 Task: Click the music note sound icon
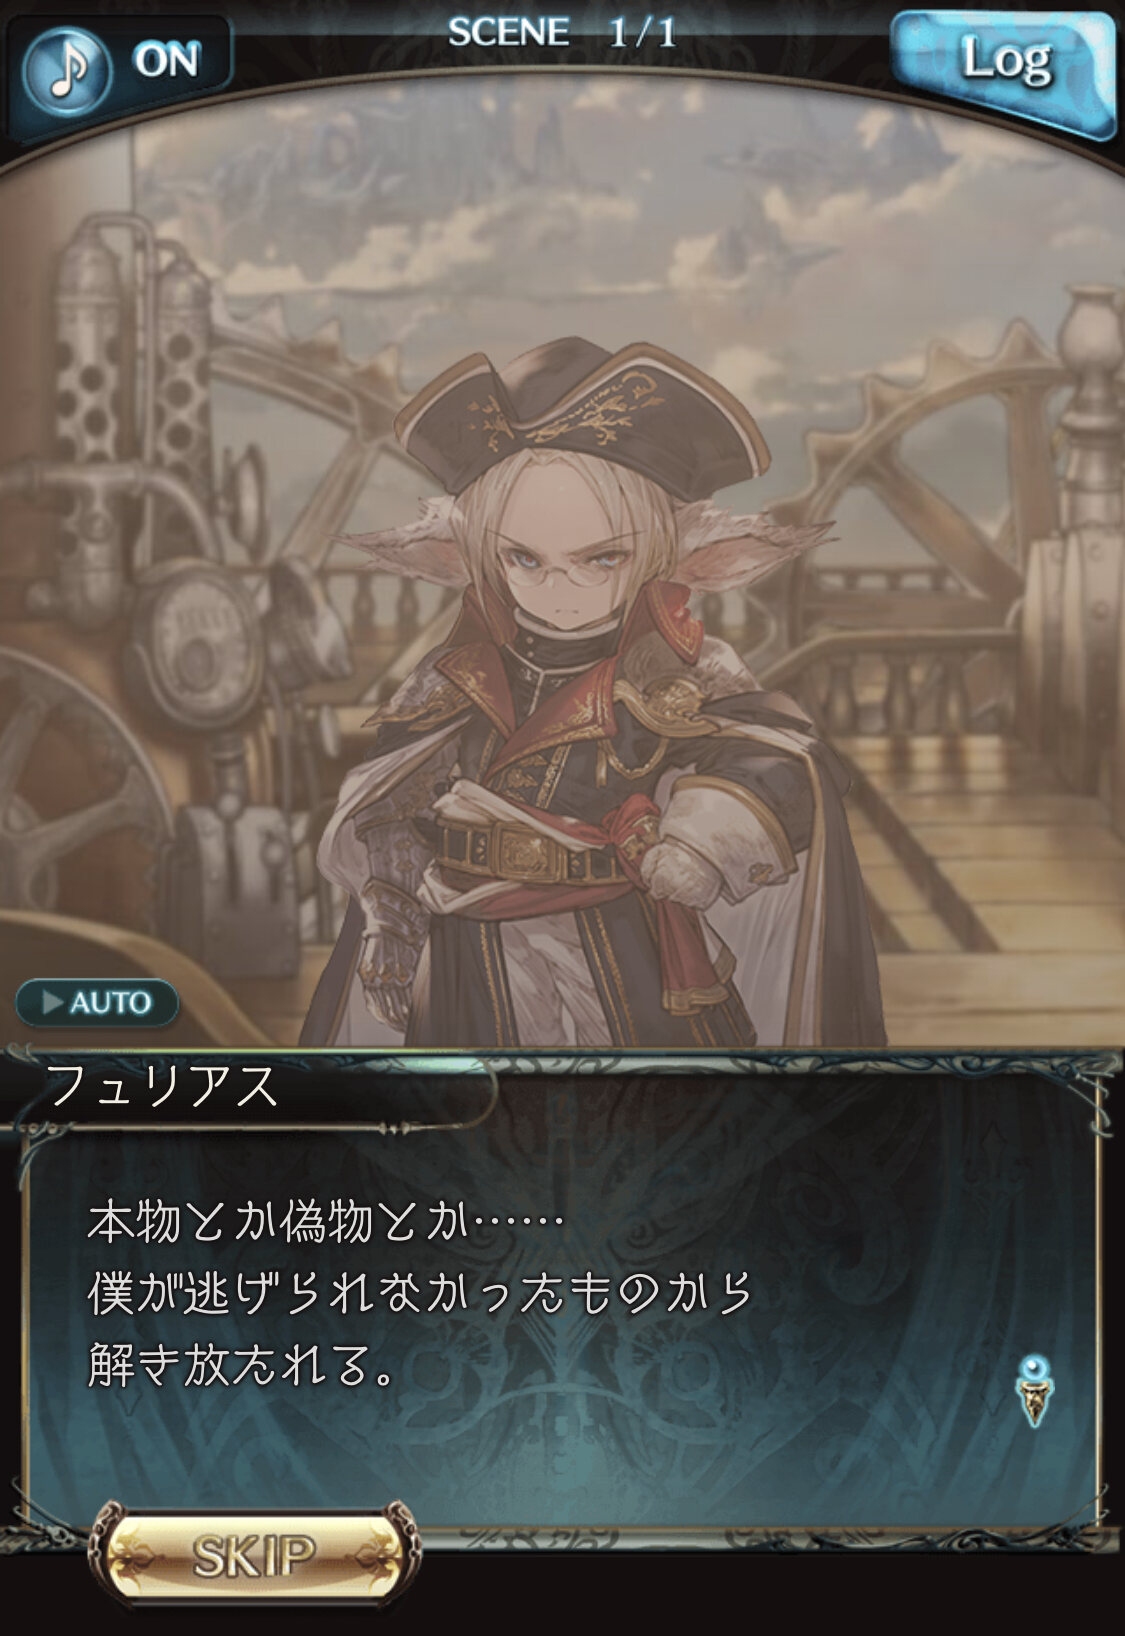pos(66,69)
